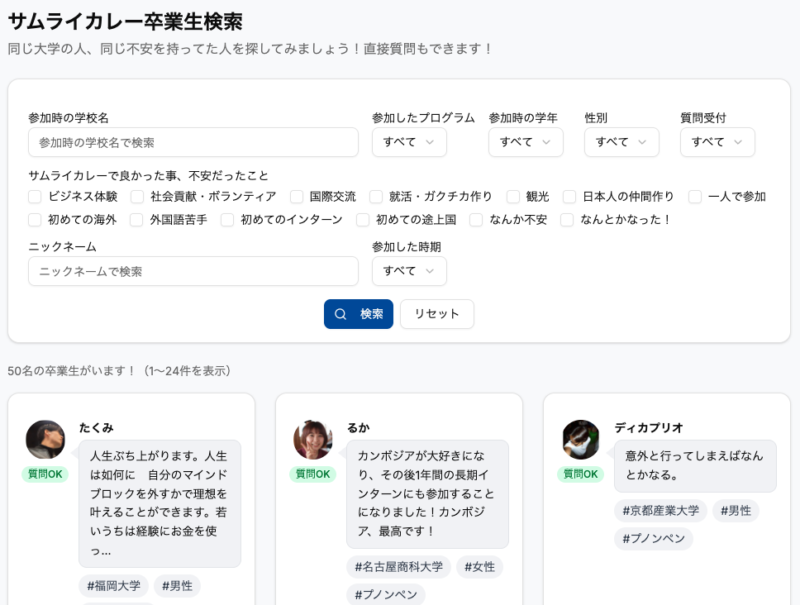Tick the なんとかなった！ checkbox

click(x=567, y=220)
